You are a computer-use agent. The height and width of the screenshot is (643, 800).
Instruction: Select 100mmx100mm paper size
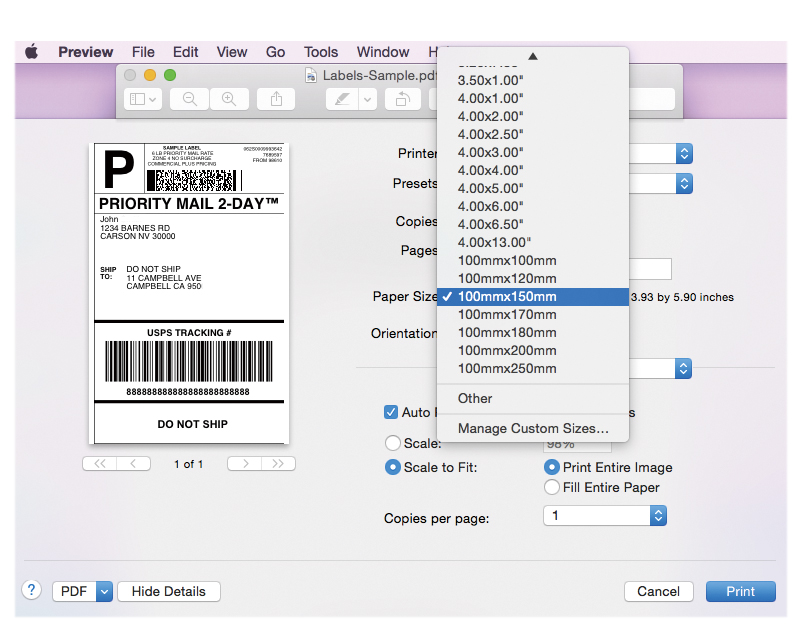point(533,261)
